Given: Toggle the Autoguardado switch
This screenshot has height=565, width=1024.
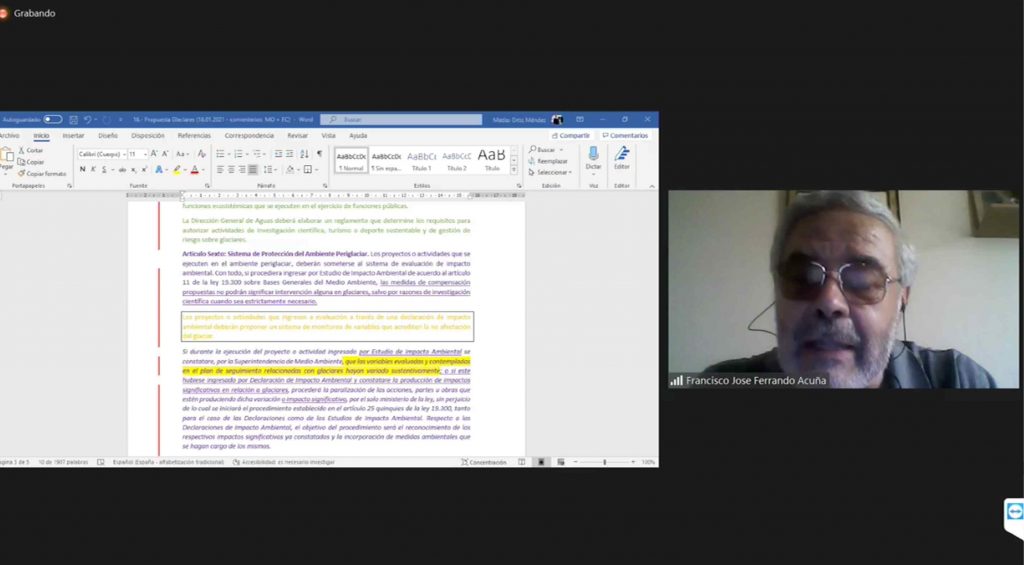Looking at the screenshot, I should point(53,120).
